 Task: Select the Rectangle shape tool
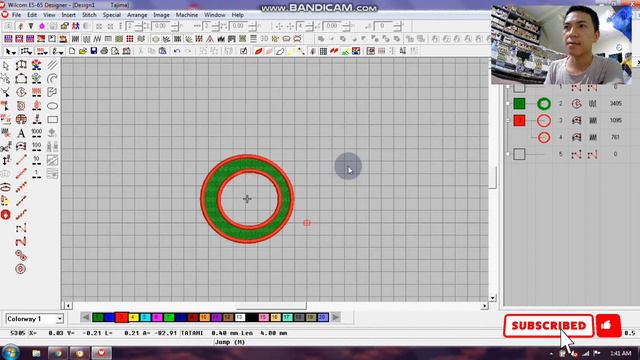[x=52, y=120]
